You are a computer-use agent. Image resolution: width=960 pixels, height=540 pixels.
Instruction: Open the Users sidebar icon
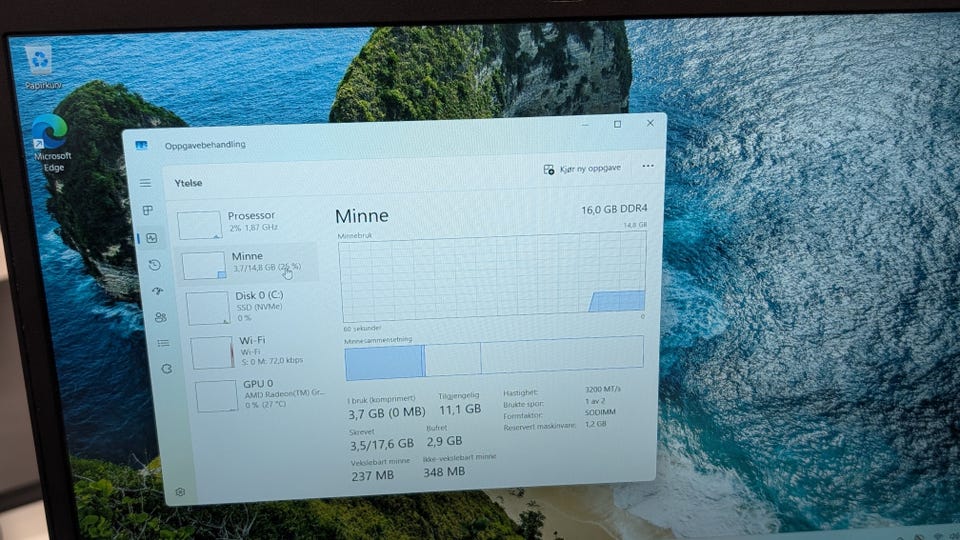pos(160,317)
